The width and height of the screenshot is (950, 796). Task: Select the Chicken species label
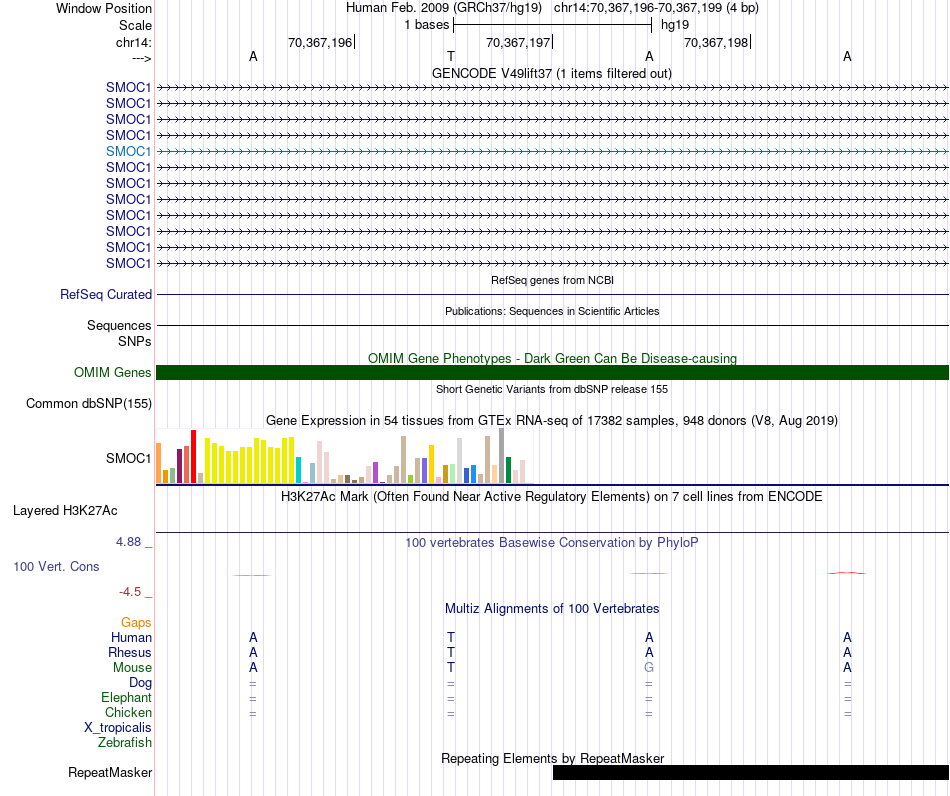tap(128, 713)
